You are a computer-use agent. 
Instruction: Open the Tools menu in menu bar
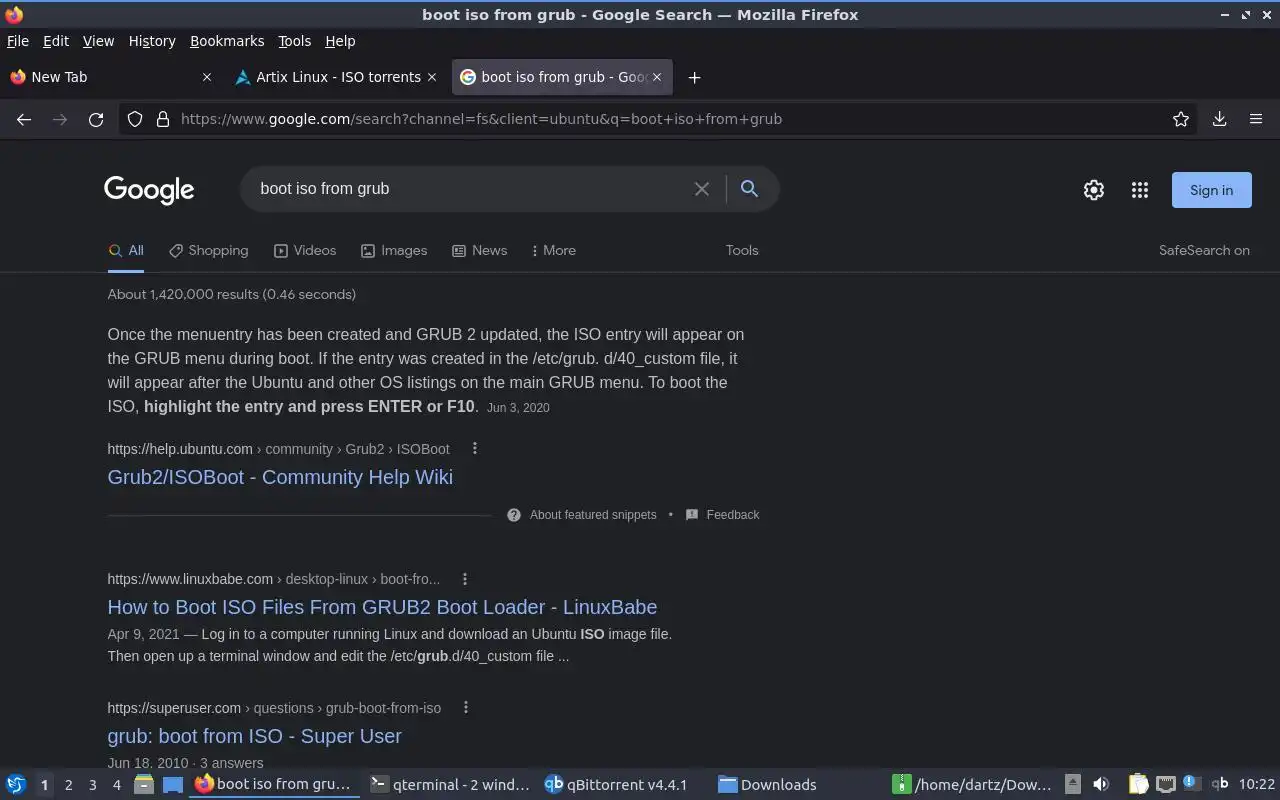294,41
